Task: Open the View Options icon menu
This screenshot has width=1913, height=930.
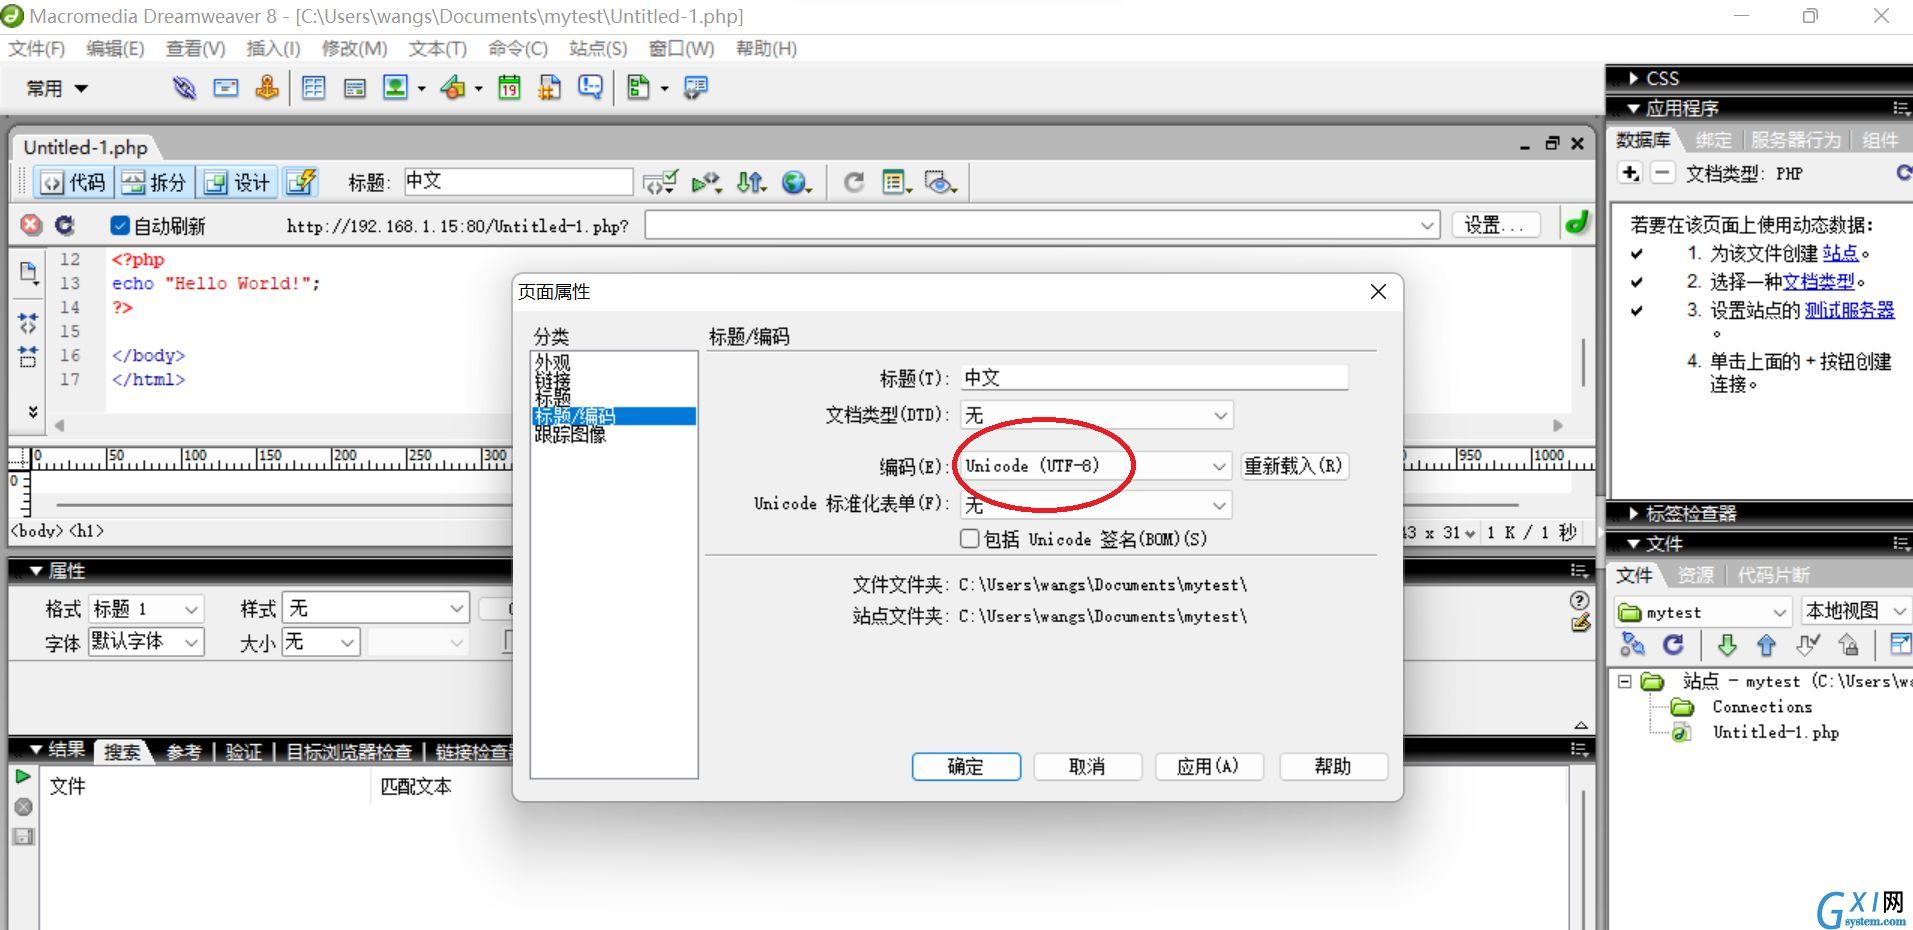Action: [x=896, y=182]
